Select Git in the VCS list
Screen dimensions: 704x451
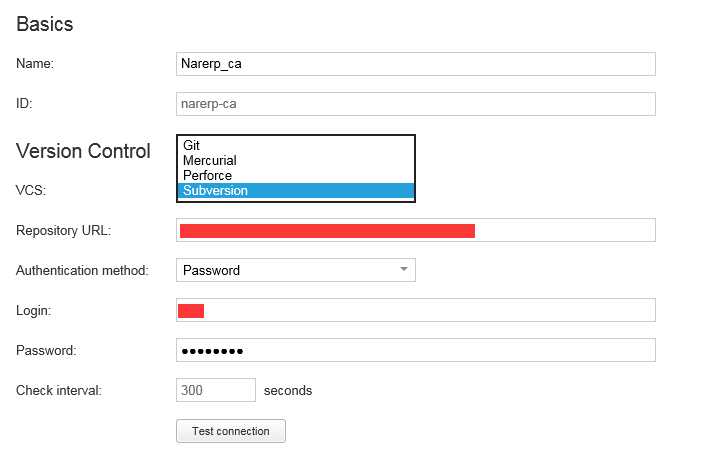pos(192,145)
